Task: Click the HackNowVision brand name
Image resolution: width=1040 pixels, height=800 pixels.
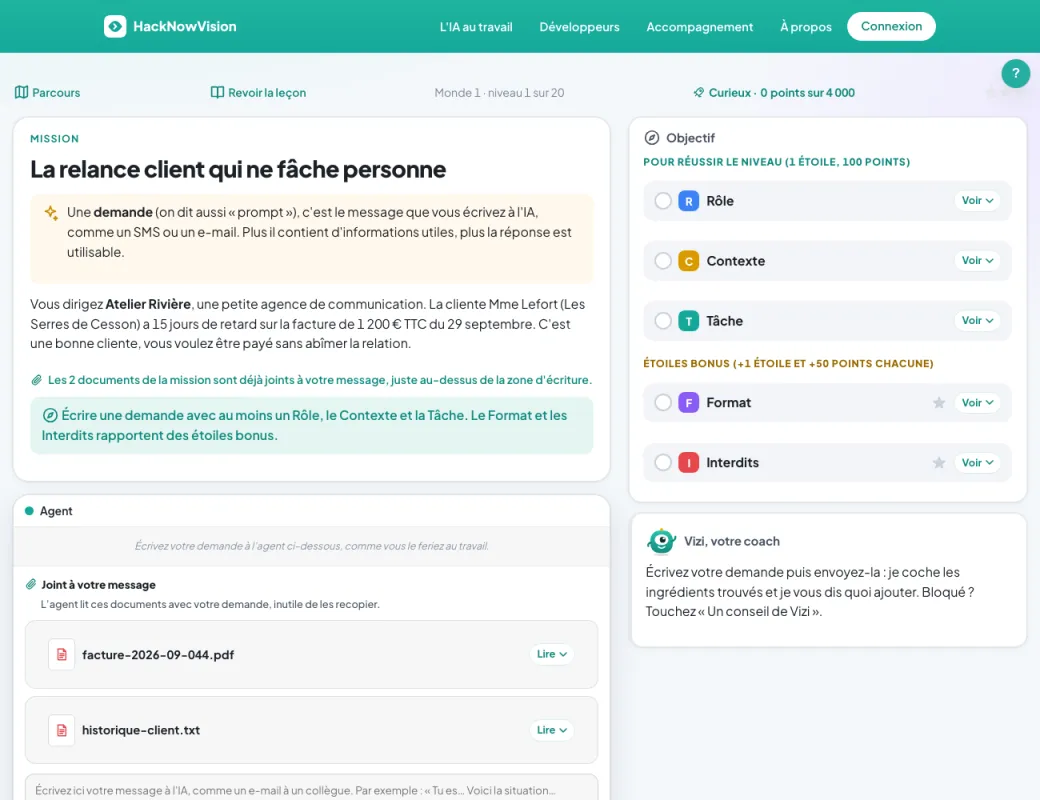Action: point(185,27)
